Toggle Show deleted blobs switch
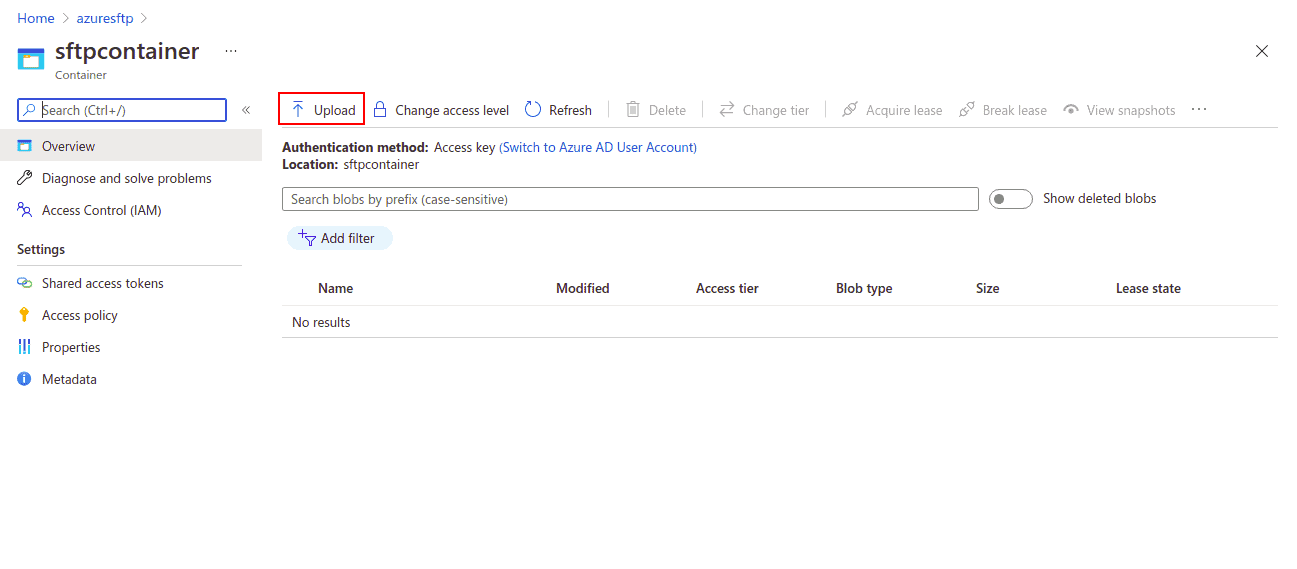 click(x=1010, y=199)
